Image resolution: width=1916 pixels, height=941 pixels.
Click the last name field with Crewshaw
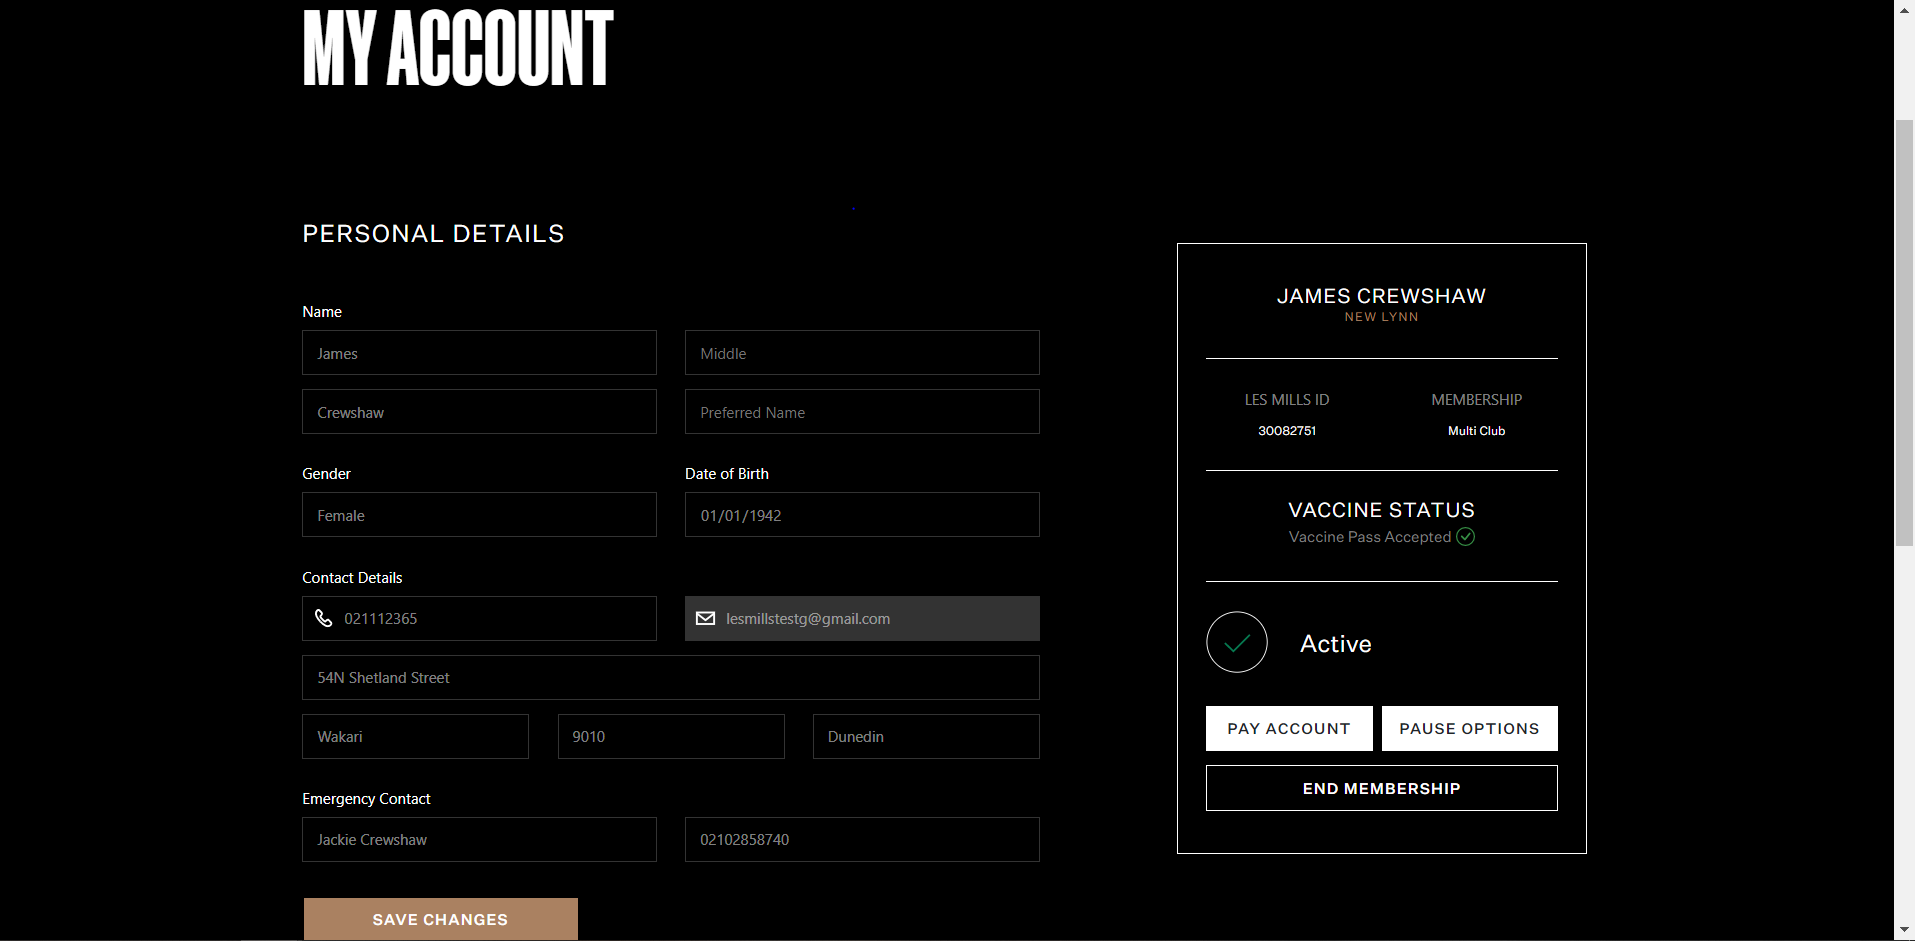pos(480,412)
